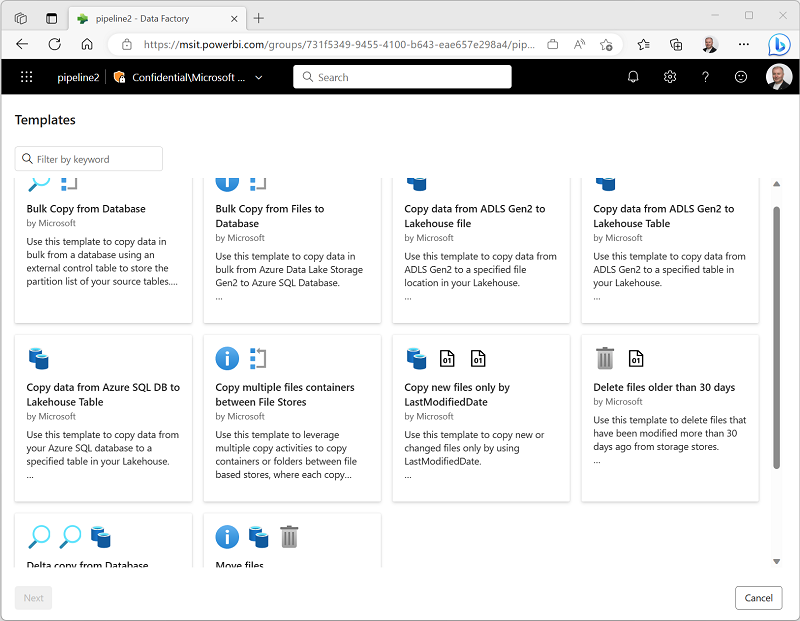Open browser Settings and more ellipsis
800x621 pixels.
point(744,44)
